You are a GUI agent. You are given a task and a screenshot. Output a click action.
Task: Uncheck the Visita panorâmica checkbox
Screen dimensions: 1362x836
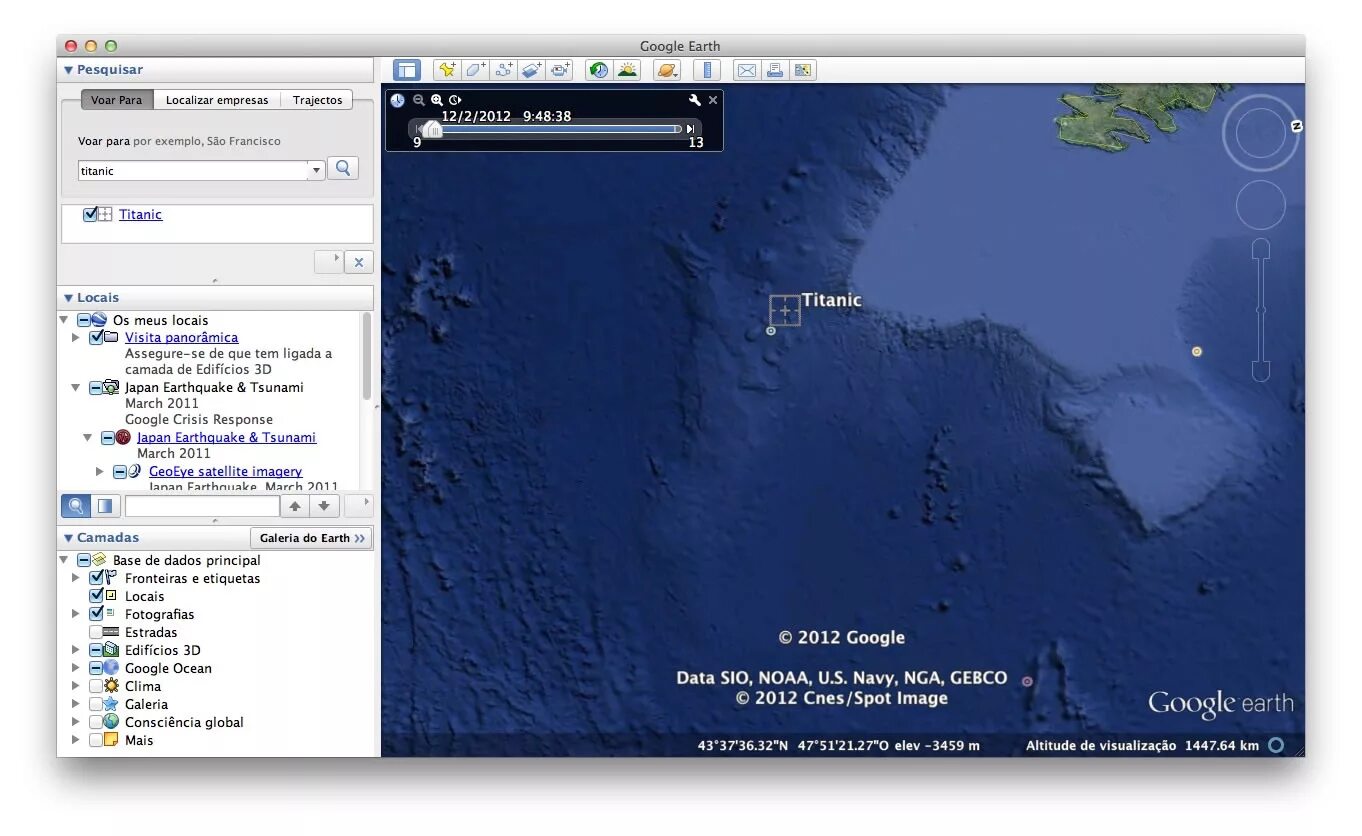pos(96,337)
